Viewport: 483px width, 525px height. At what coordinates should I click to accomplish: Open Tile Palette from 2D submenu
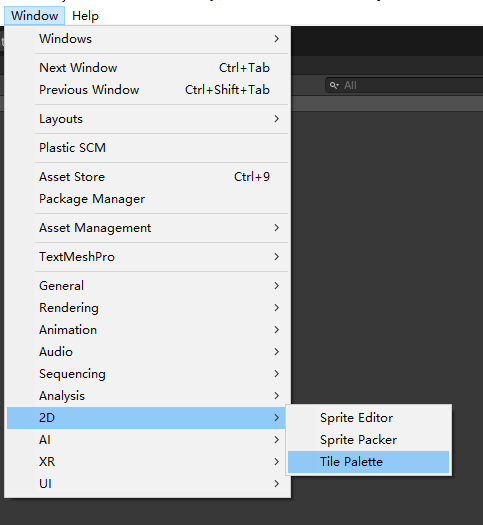pyautogui.click(x=368, y=462)
